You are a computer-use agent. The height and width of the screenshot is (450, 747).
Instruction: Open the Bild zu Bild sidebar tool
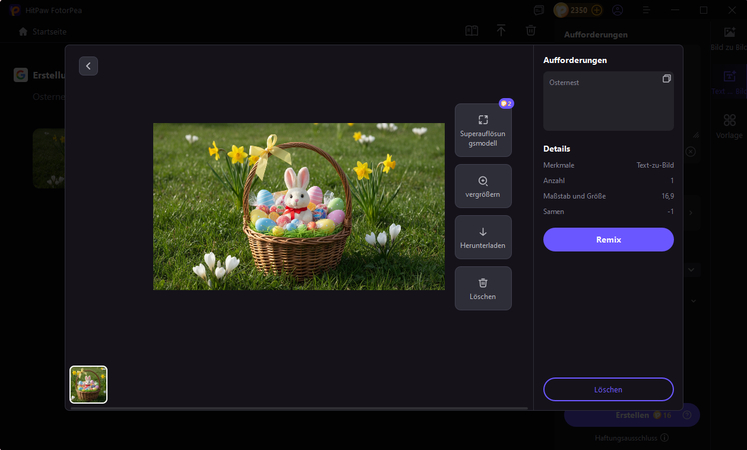[x=729, y=39]
